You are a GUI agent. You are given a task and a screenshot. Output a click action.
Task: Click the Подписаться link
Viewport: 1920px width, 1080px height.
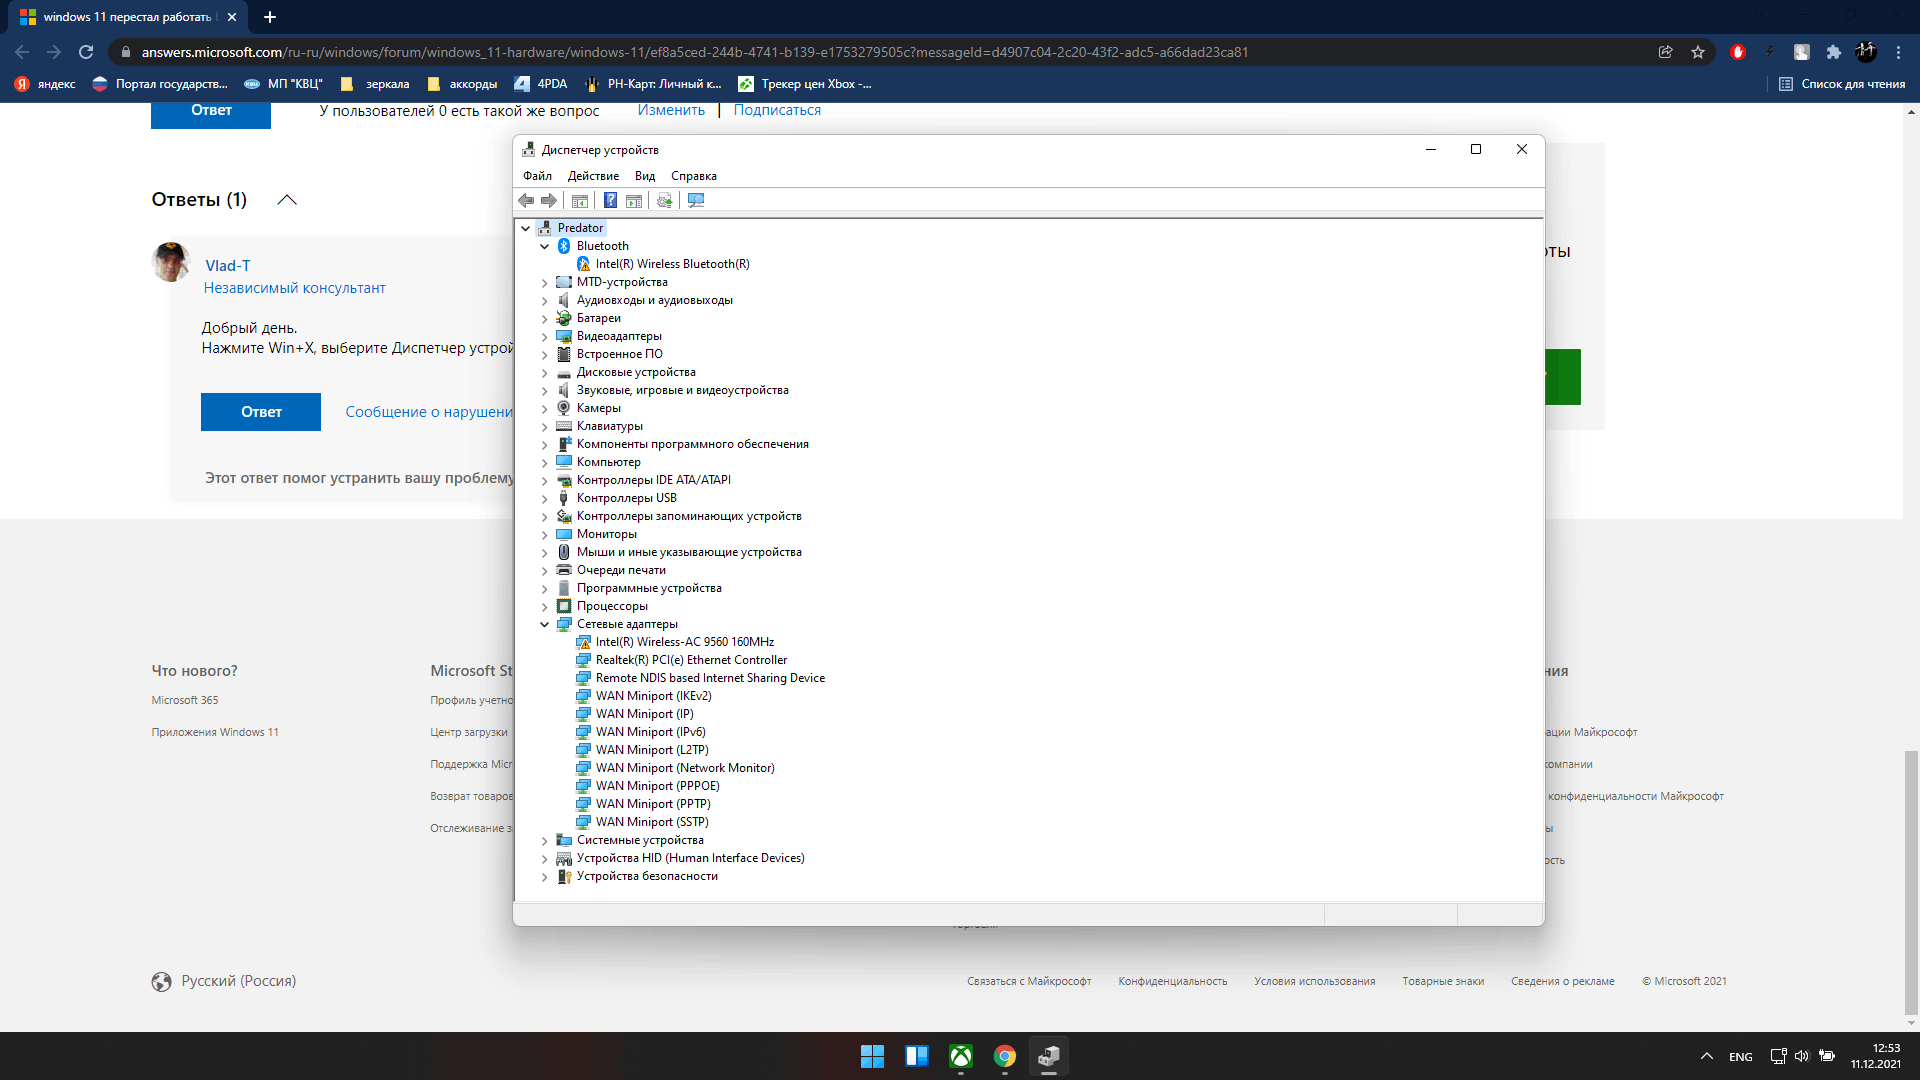[777, 110]
